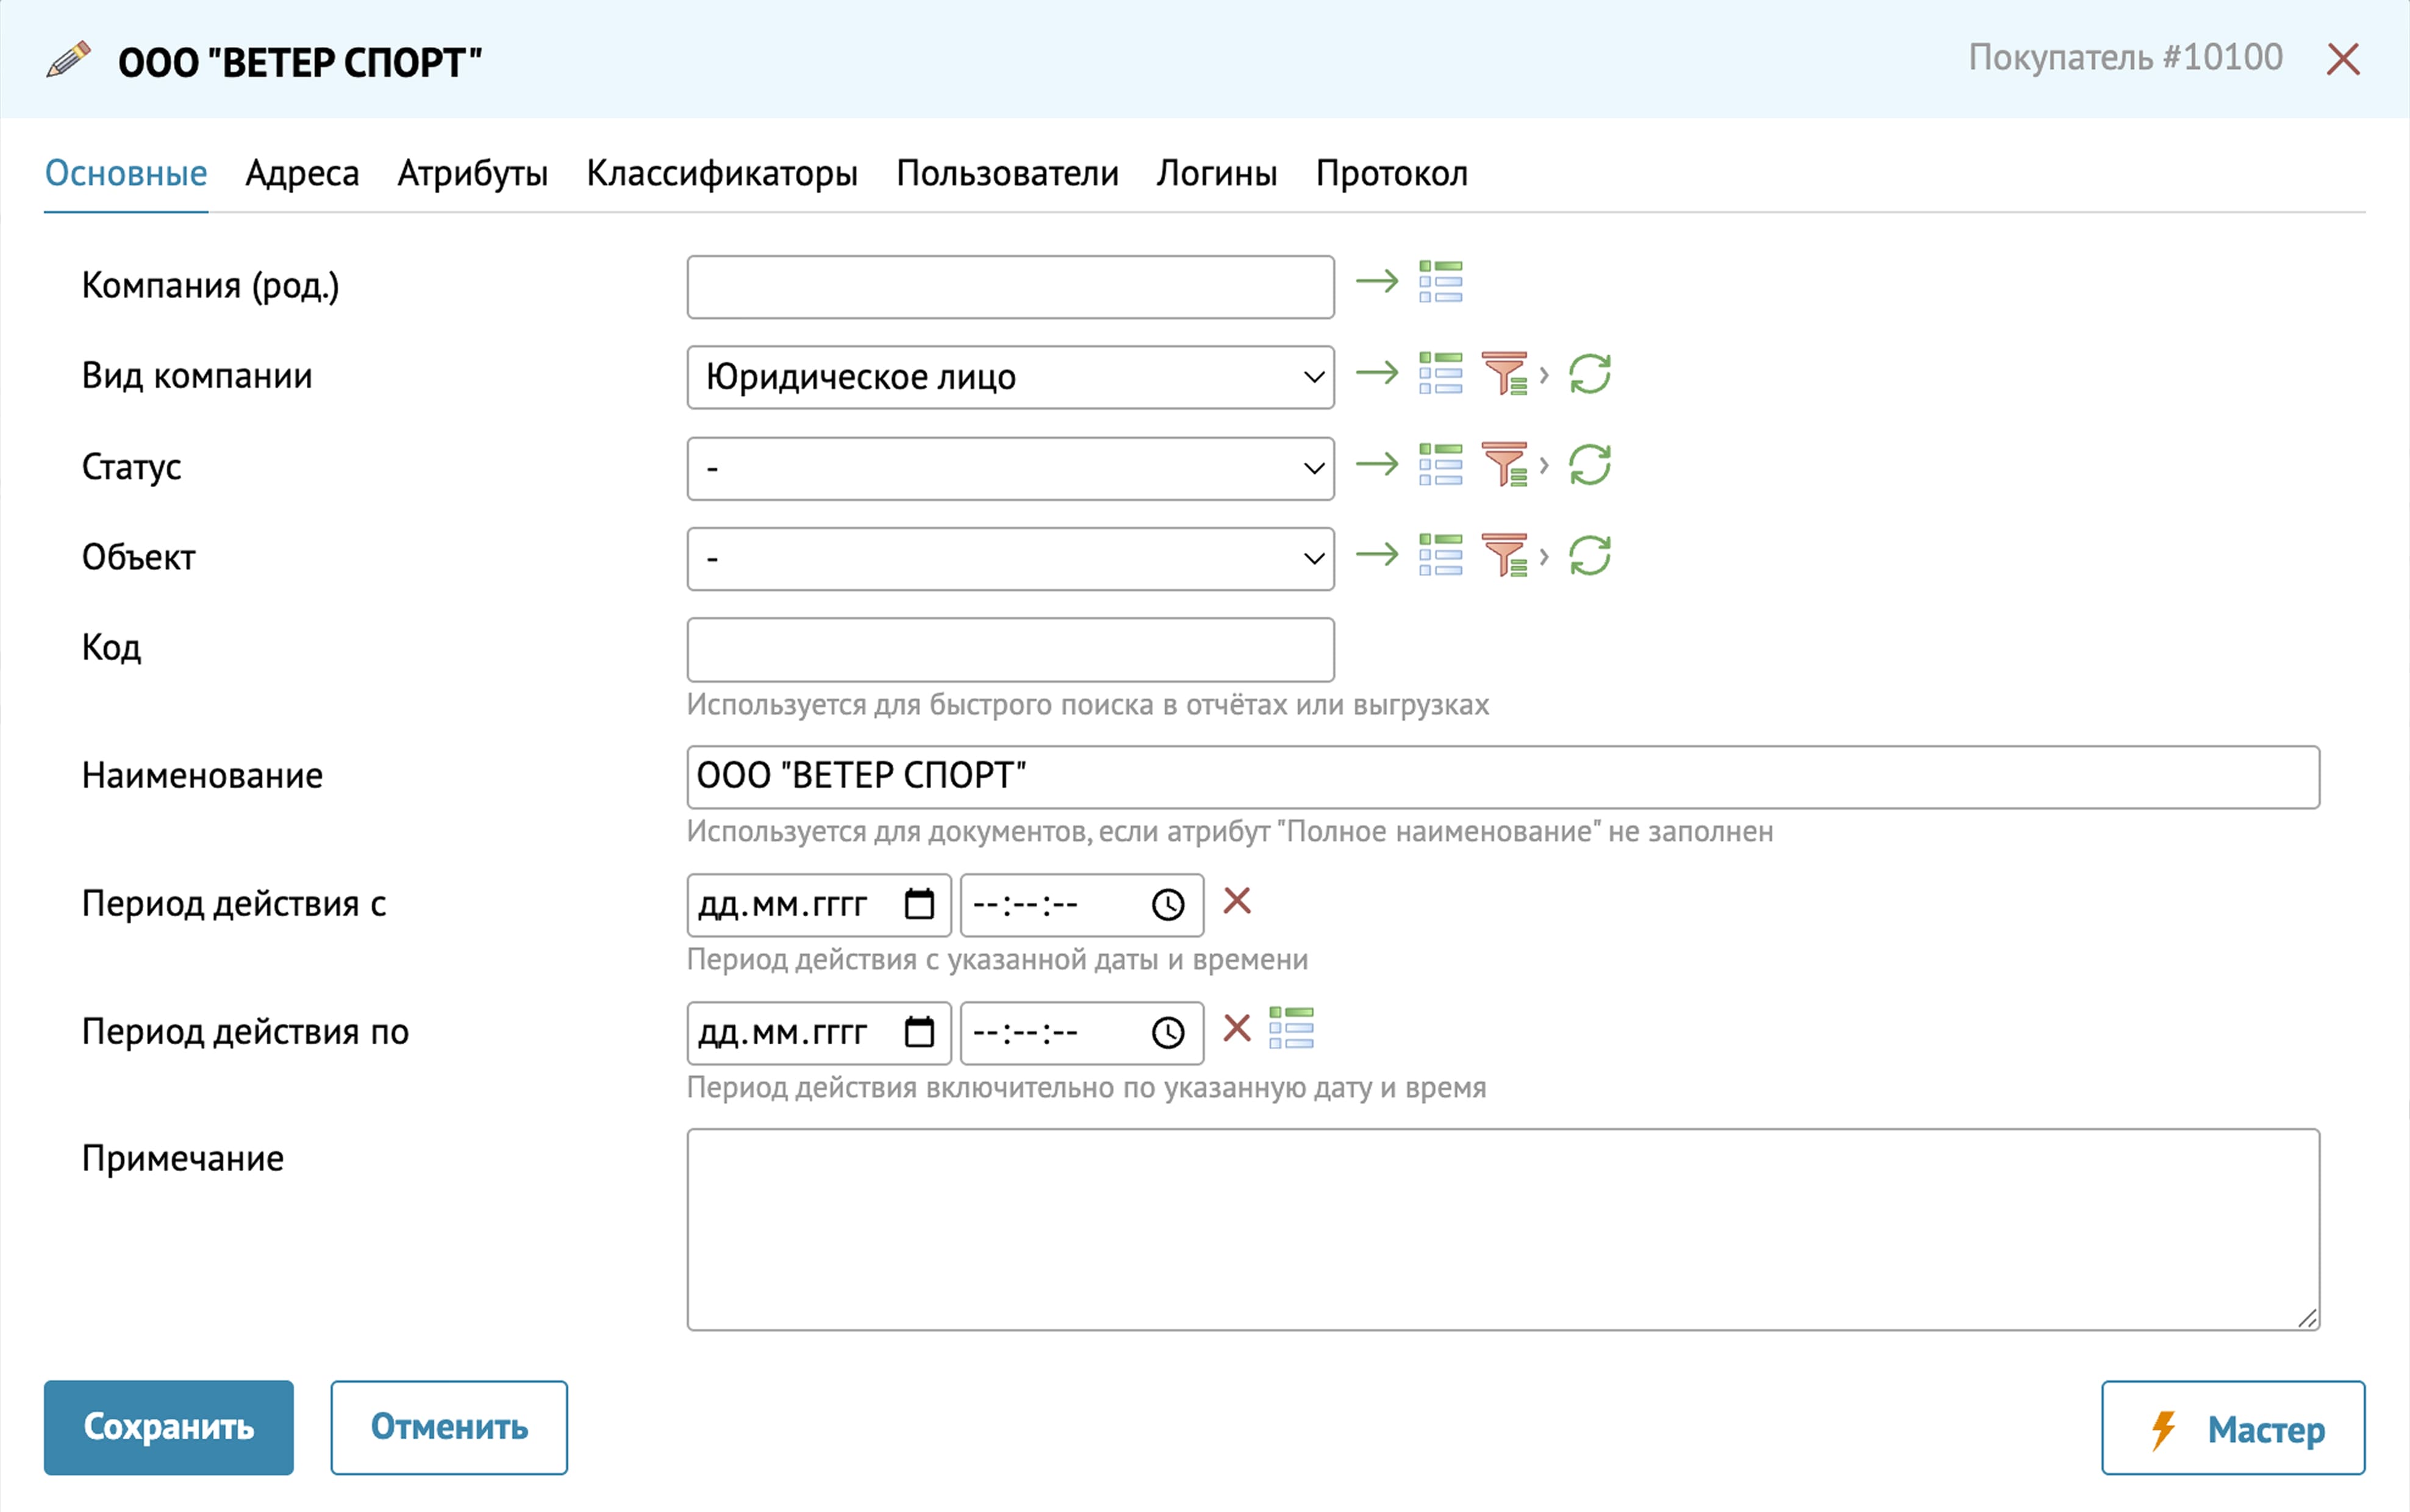
Task: Refresh the Статус dropdown list
Action: point(1589,465)
